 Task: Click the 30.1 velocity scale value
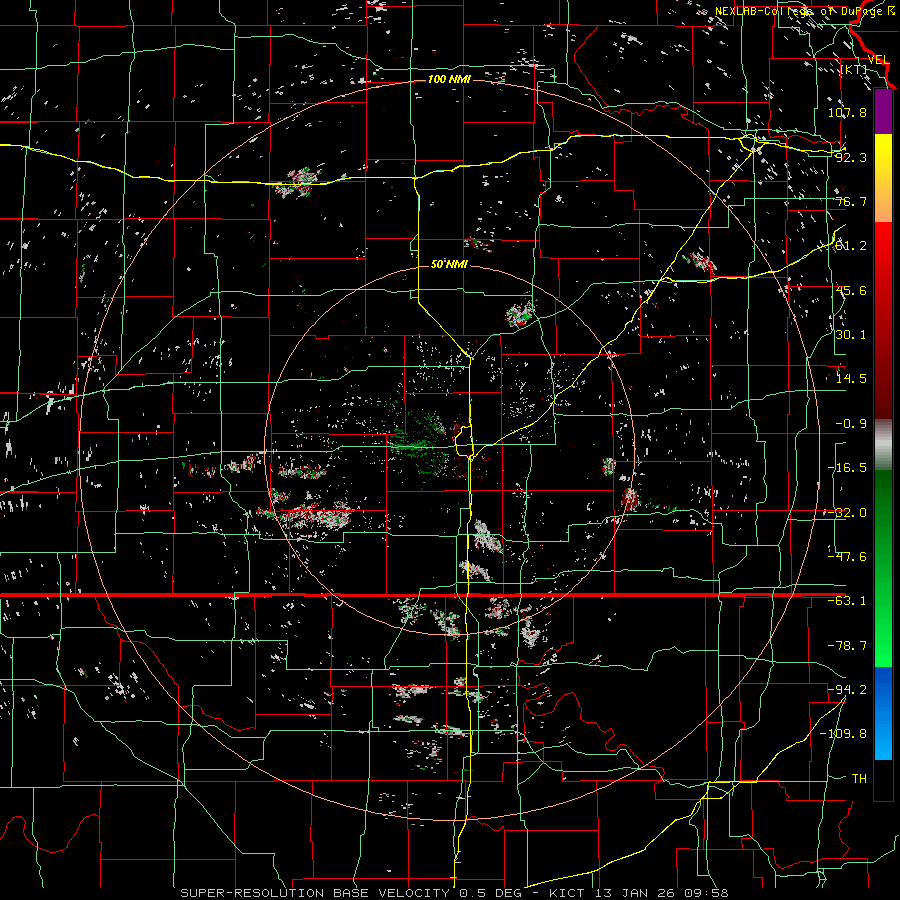click(x=851, y=335)
